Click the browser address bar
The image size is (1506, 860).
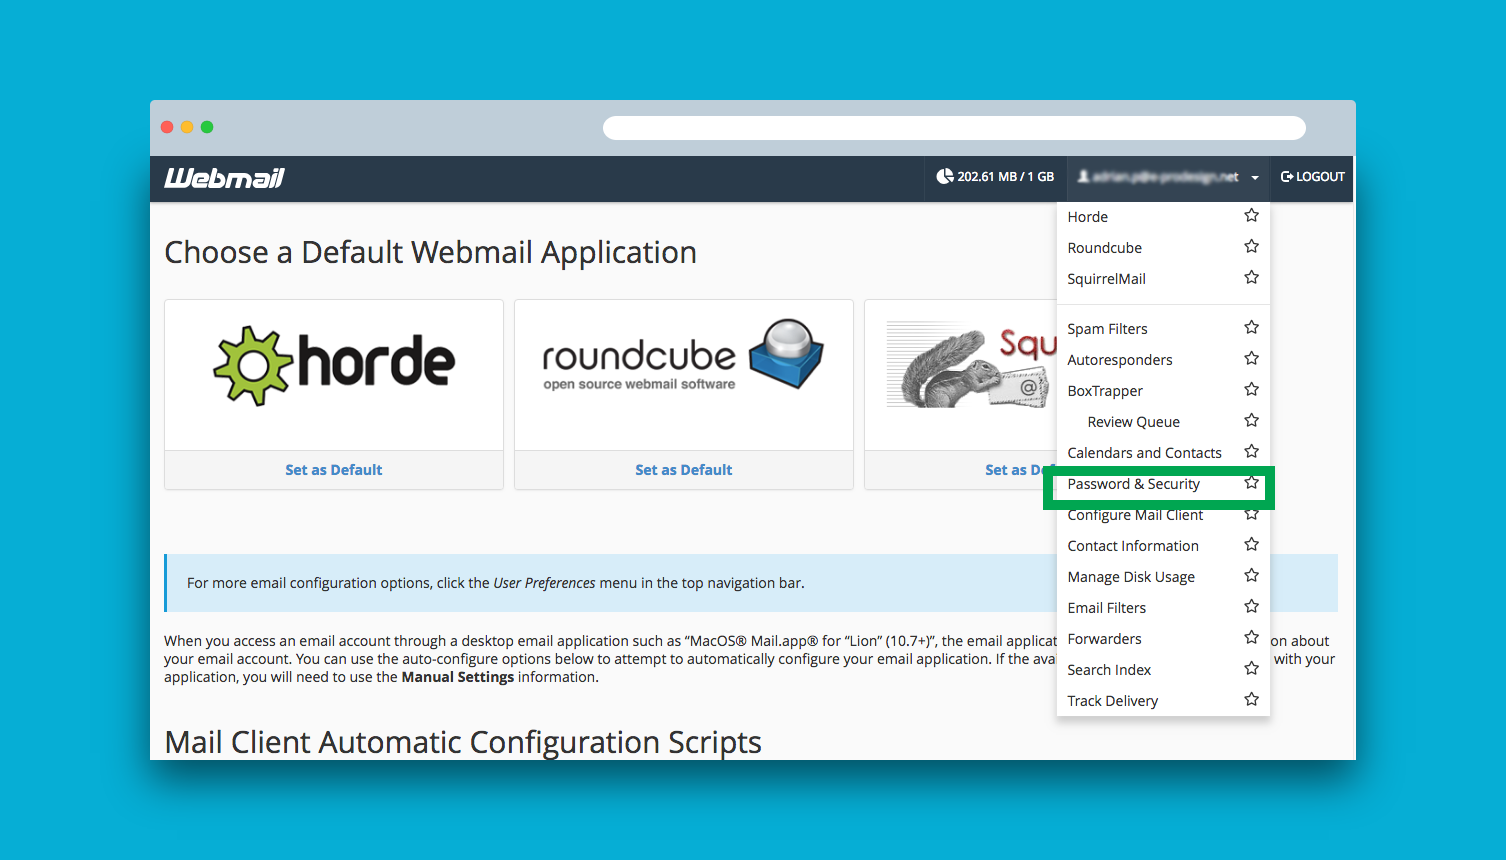click(954, 128)
